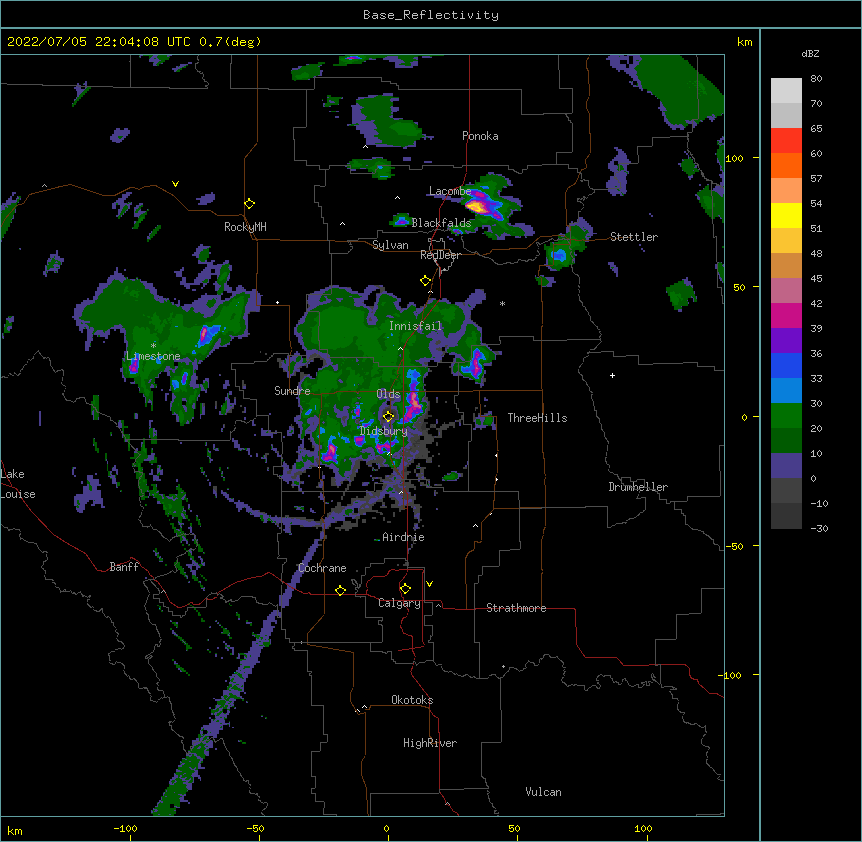Select the Limestone label
Screen dimensions: 862x842
click(153, 356)
